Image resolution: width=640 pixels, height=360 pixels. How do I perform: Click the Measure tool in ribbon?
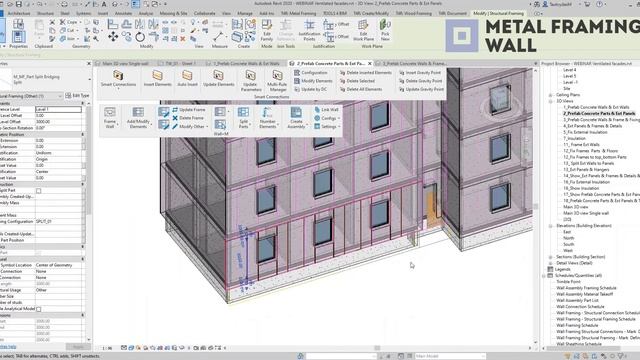(218, 37)
